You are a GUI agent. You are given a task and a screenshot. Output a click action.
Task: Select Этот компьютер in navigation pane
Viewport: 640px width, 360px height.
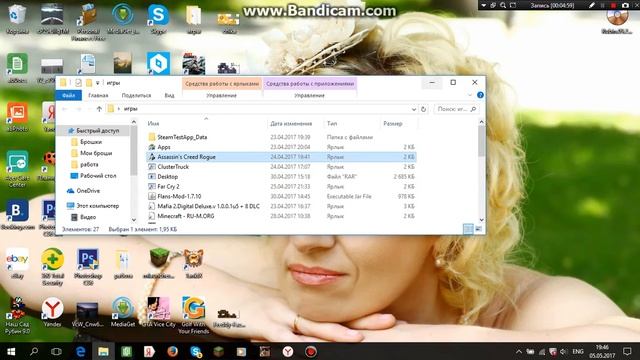coord(98,206)
